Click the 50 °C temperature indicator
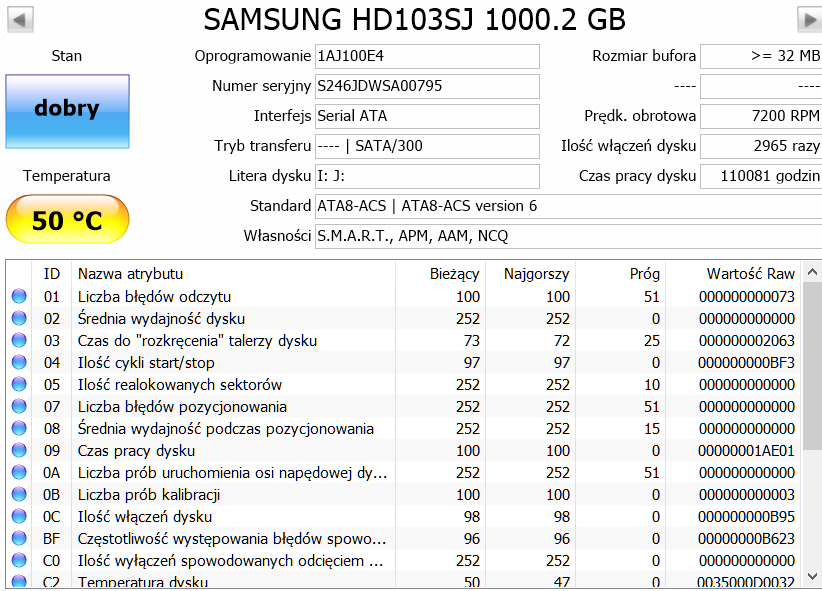The height and width of the screenshot is (591, 822). point(67,220)
